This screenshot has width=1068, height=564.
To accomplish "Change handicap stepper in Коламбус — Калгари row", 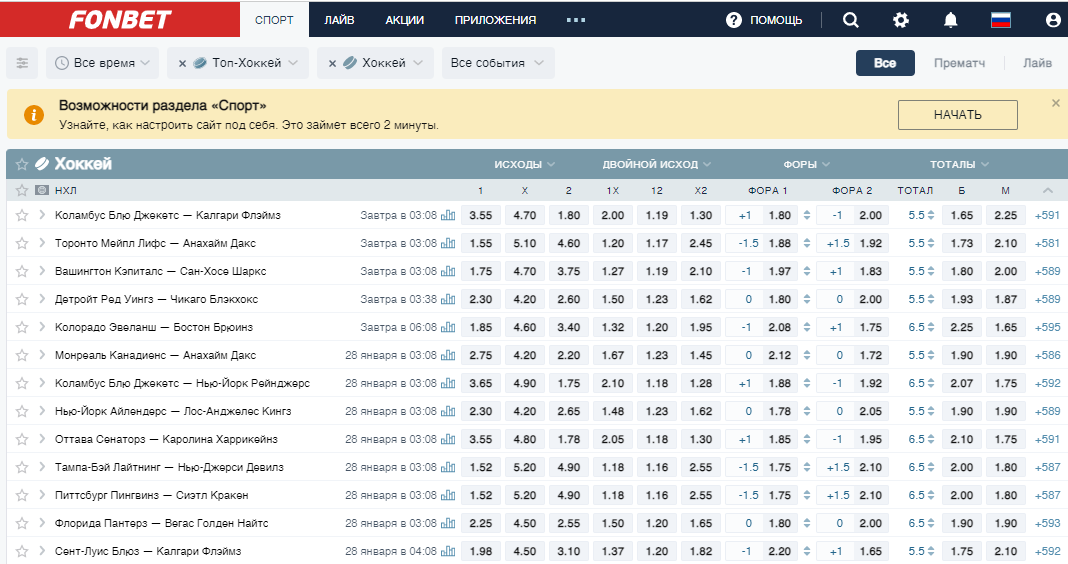I will 807,215.
